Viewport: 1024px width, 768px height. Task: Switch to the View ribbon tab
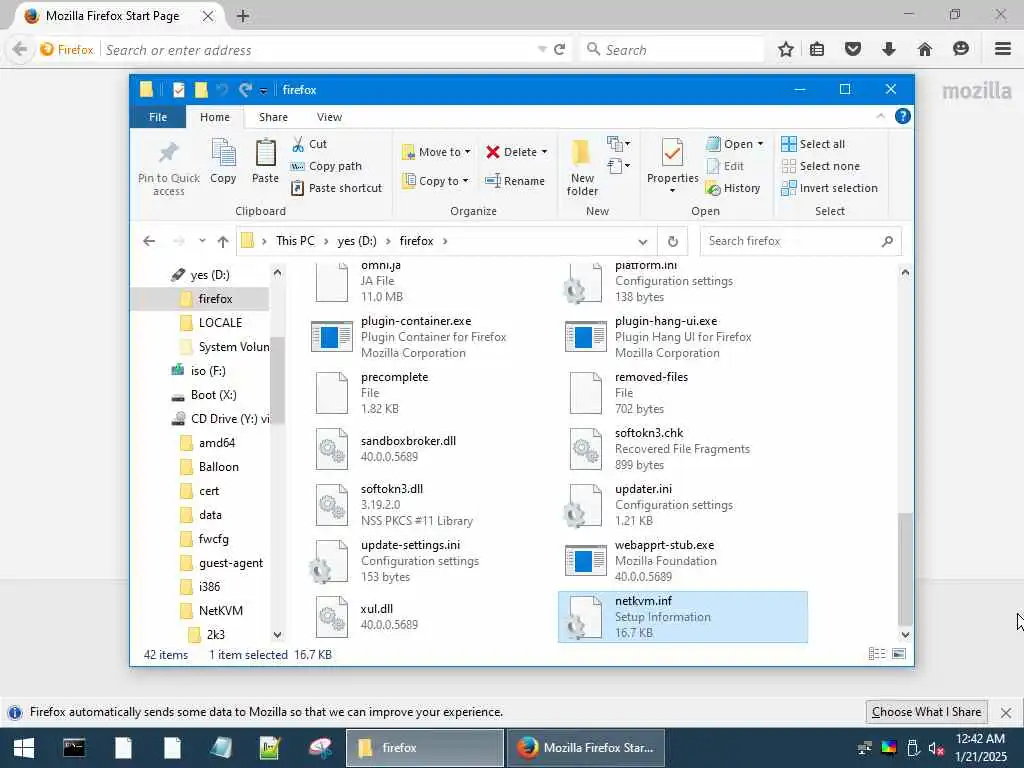(329, 117)
